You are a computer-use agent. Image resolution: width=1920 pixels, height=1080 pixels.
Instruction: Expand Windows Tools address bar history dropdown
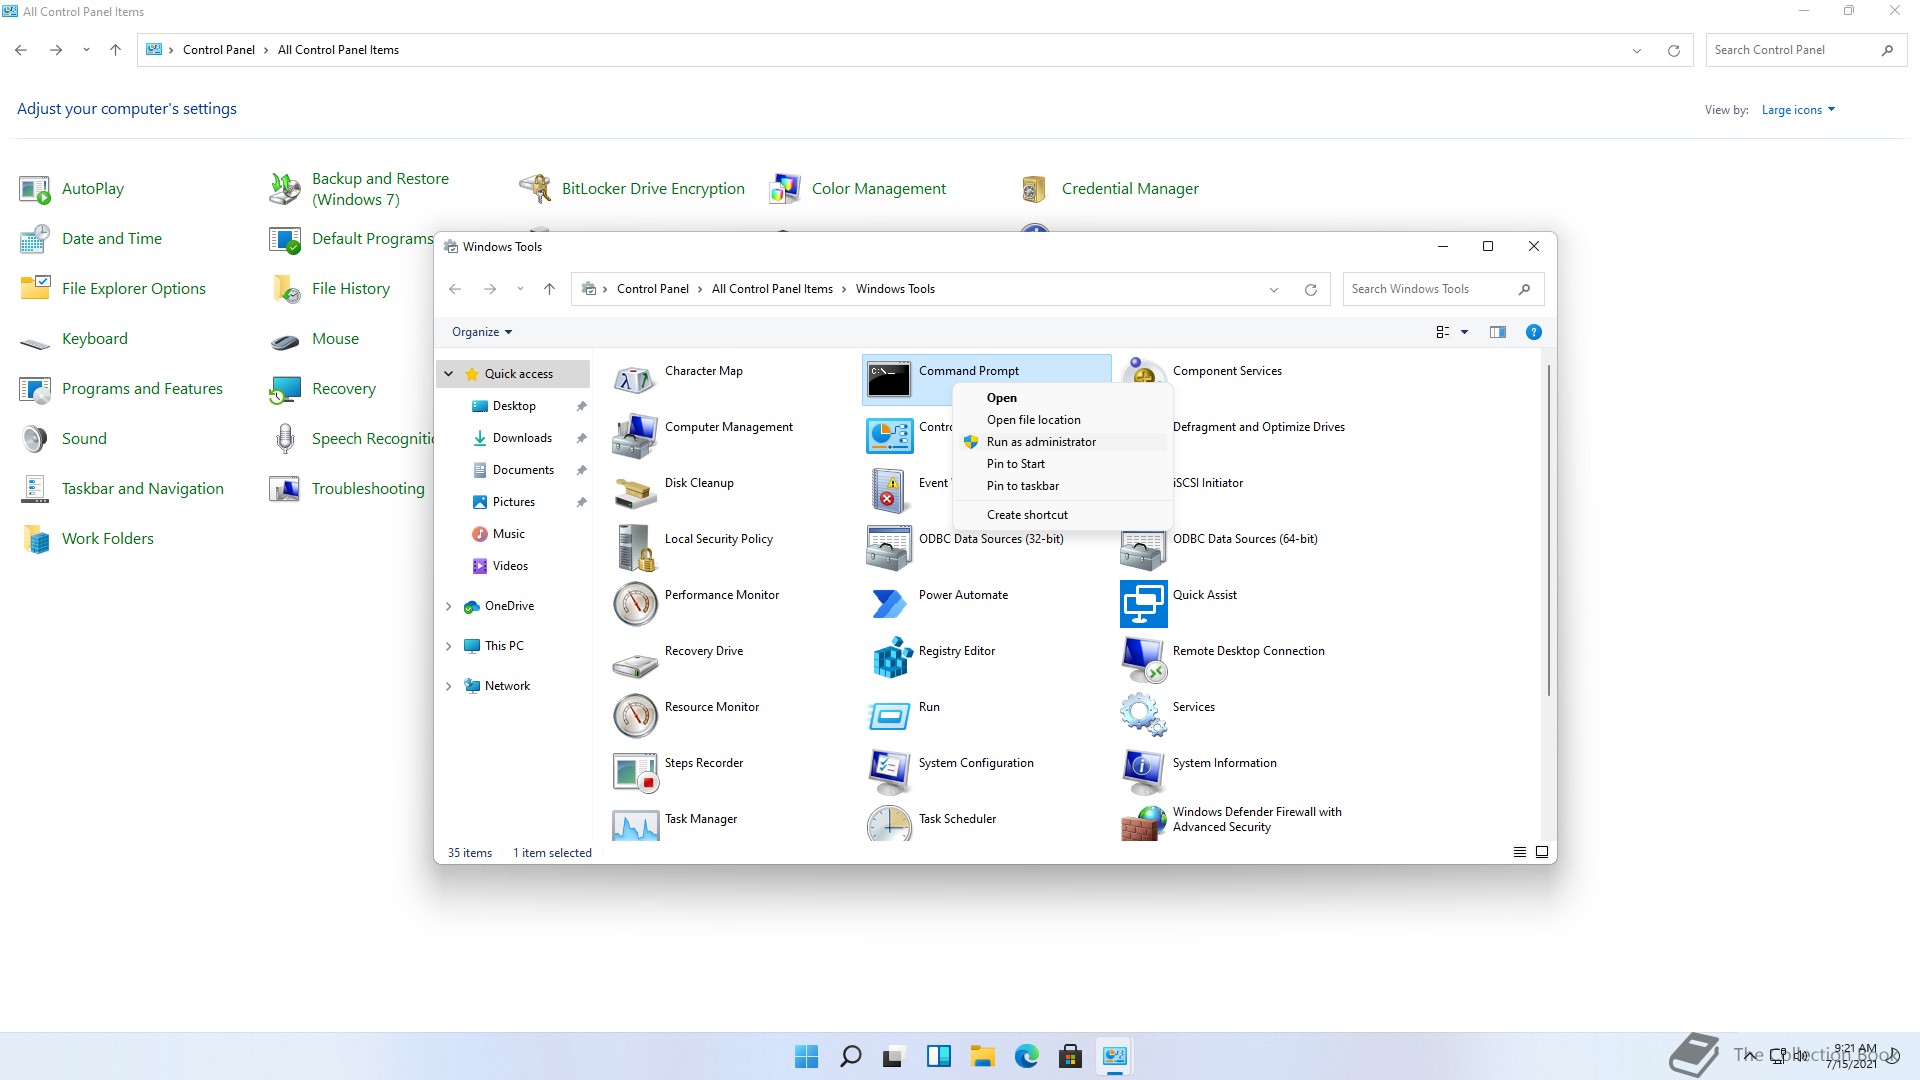click(1274, 290)
